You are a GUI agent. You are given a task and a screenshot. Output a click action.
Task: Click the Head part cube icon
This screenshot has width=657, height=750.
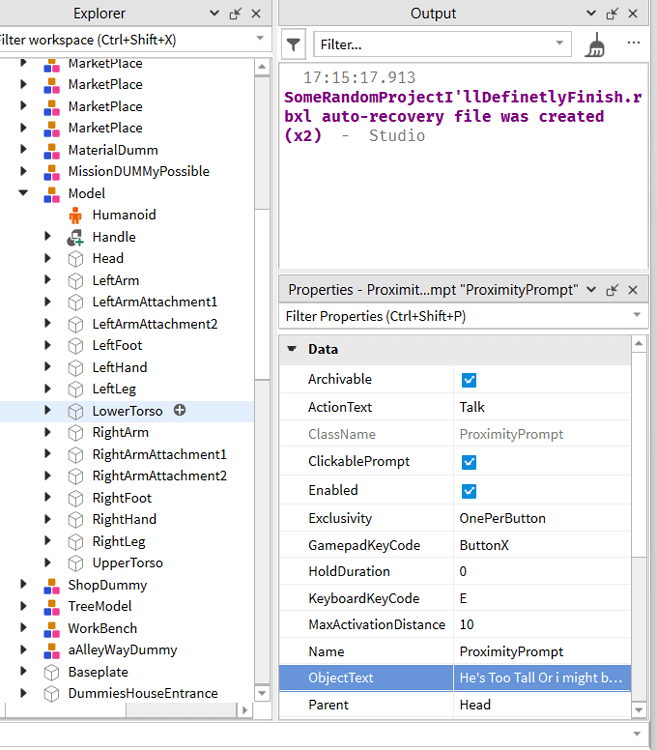tap(75, 259)
